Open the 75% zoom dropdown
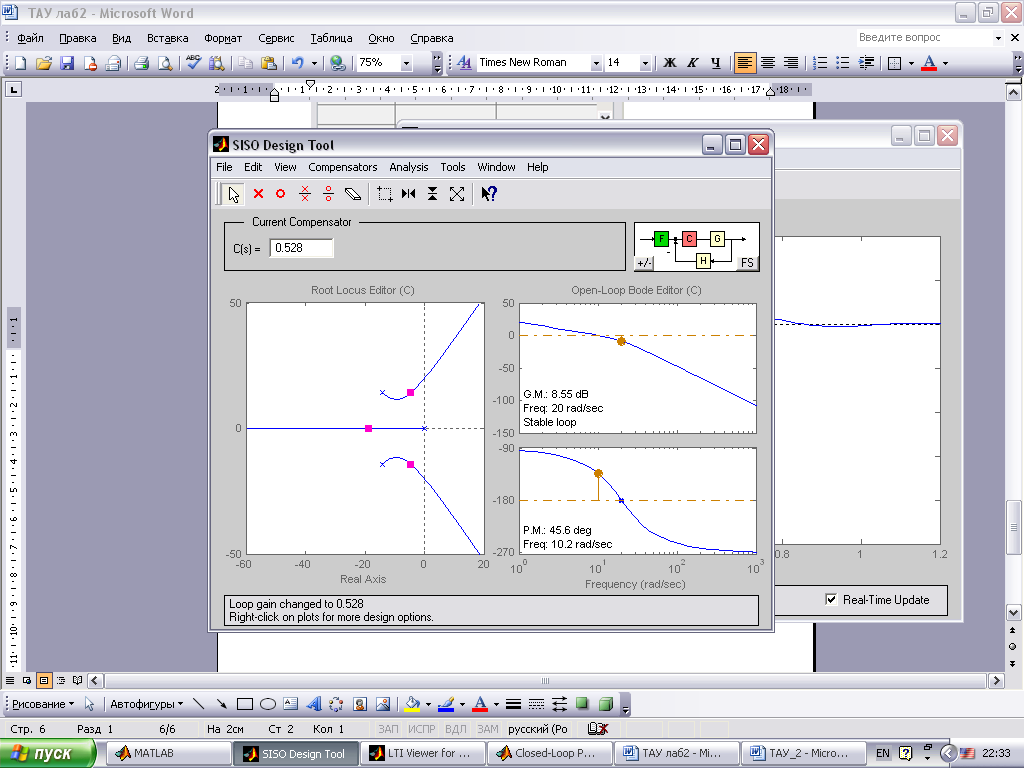 406,63
